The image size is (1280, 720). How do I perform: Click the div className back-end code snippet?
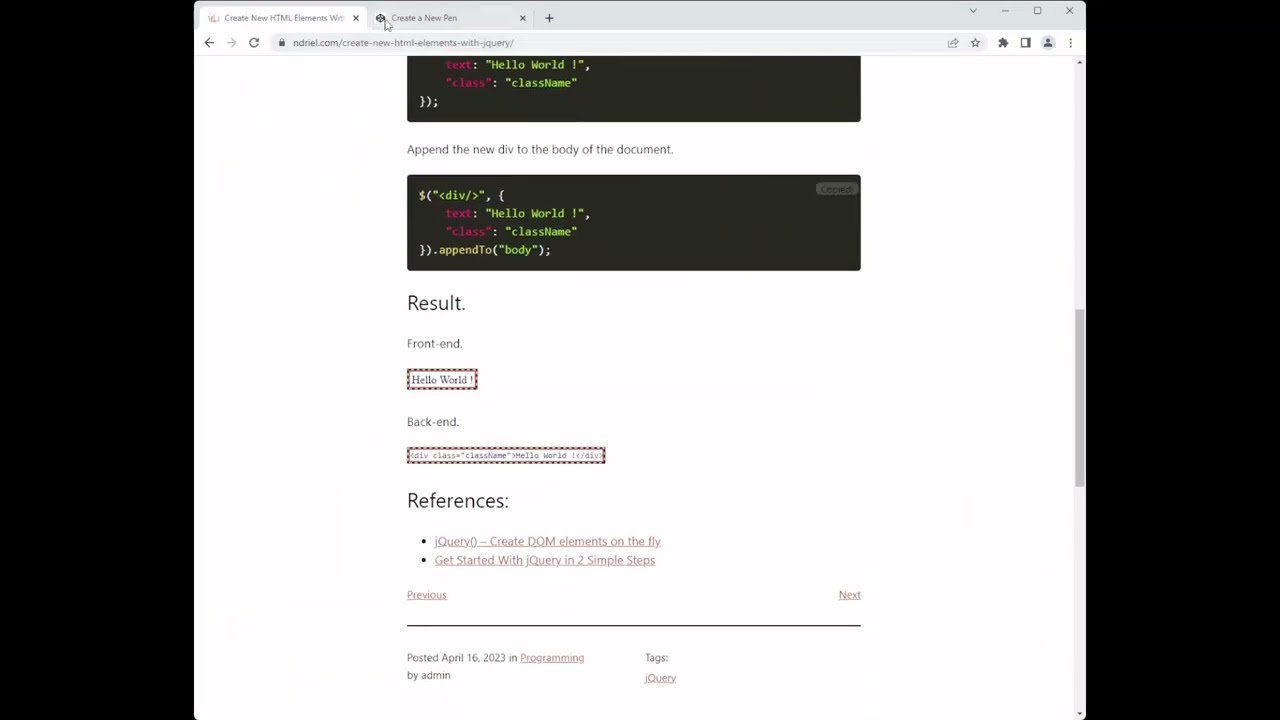click(x=506, y=455)
